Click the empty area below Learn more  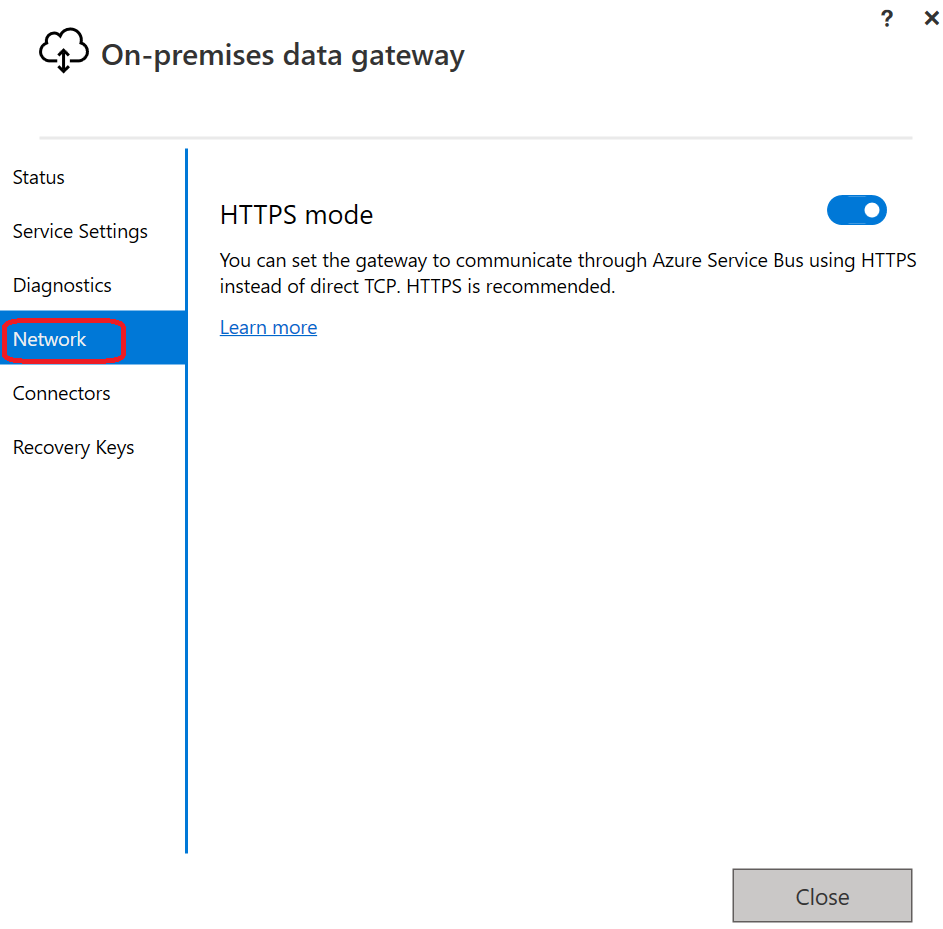tap(565, 589)
